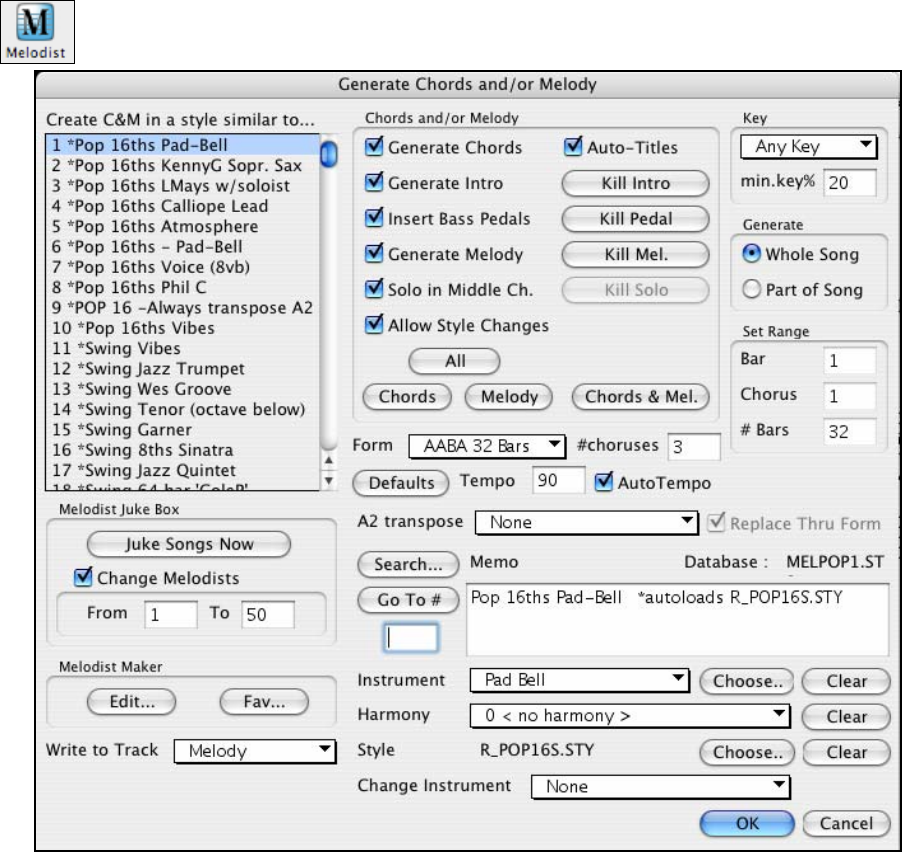The width and height of the screenshot is (902, 852).
Task: Click the Melody button
Action: 509,397
